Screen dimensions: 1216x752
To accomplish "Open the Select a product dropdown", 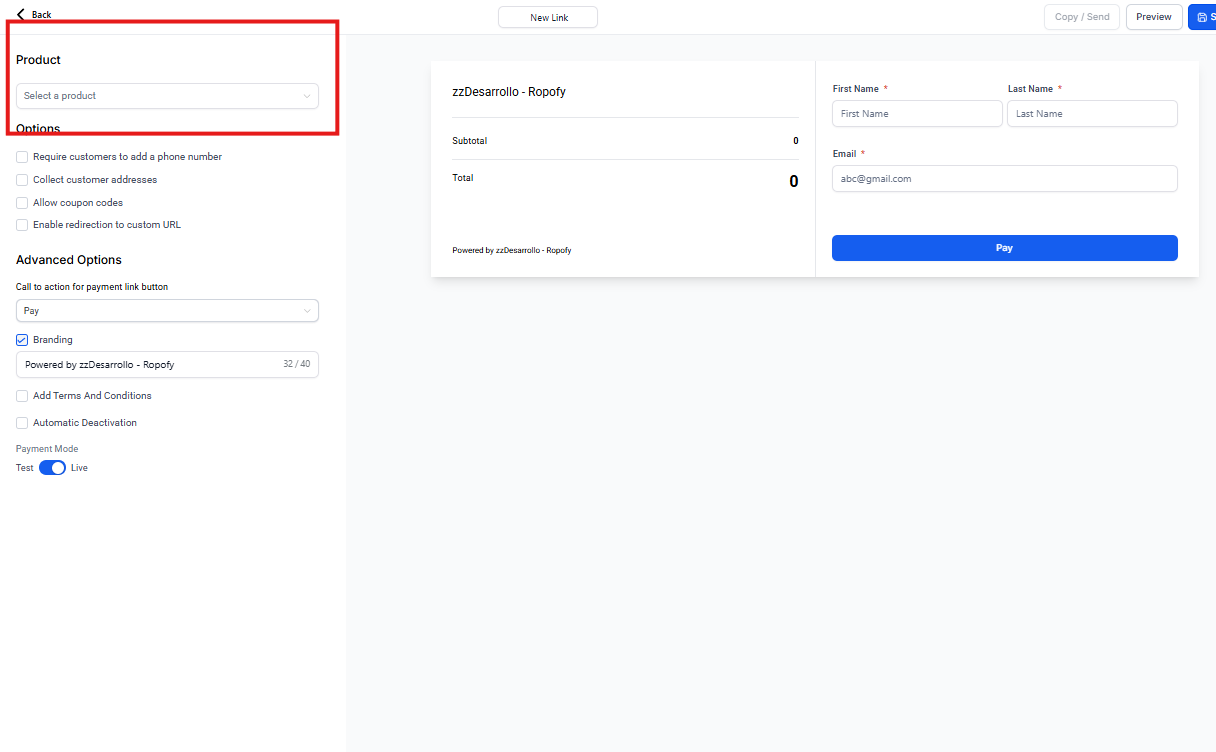I will [160, 96].
